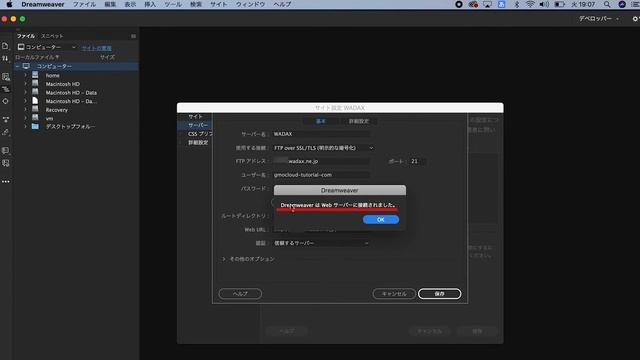Open the デベロッパー workspace dropdown
This screenshot has width=640, height=360.
(598, 19)
